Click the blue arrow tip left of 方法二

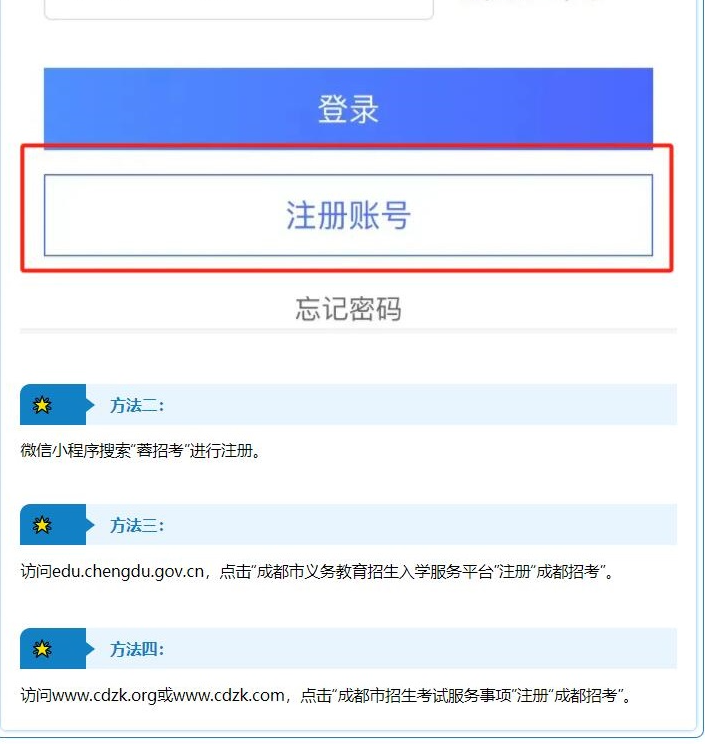click(90, 405)
